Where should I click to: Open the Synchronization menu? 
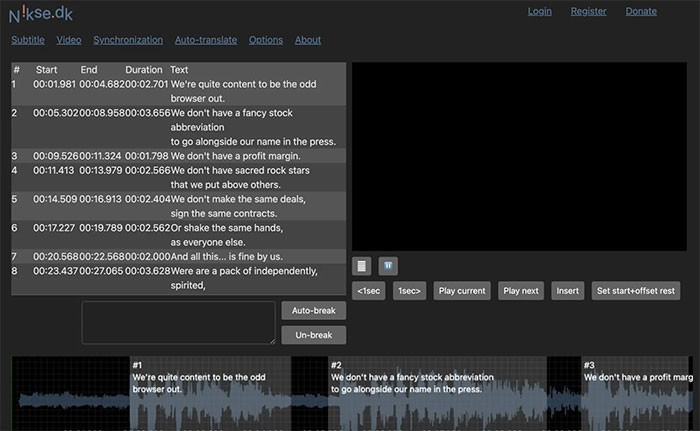pyautogui.click(x=128, y=40)
